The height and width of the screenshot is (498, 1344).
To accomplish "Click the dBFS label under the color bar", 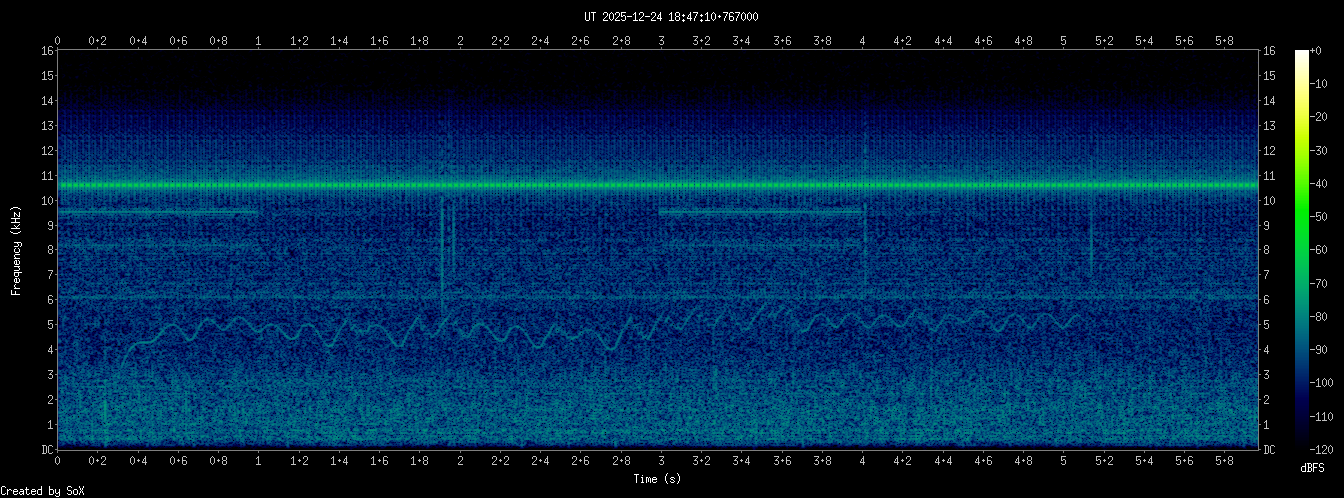I will point(1313,468).
